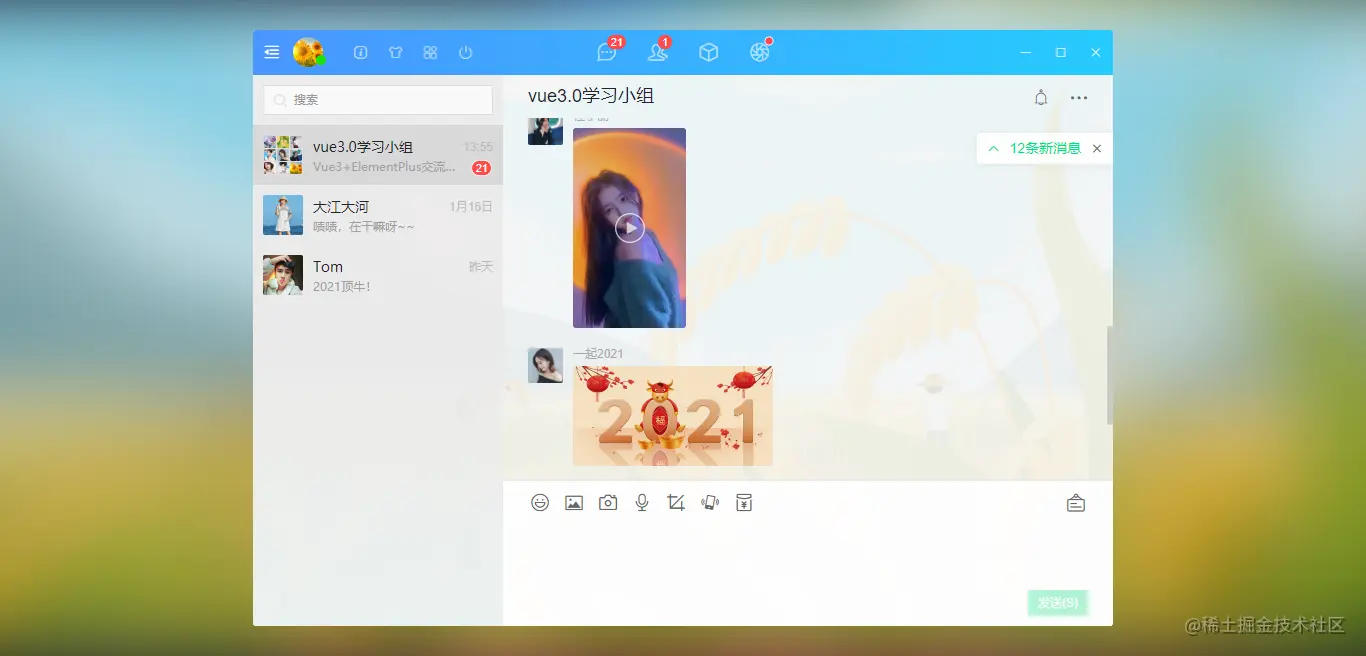Start voice recording with microphone icon
Viewport: 1366px width, 656px height.
point(642,502)
